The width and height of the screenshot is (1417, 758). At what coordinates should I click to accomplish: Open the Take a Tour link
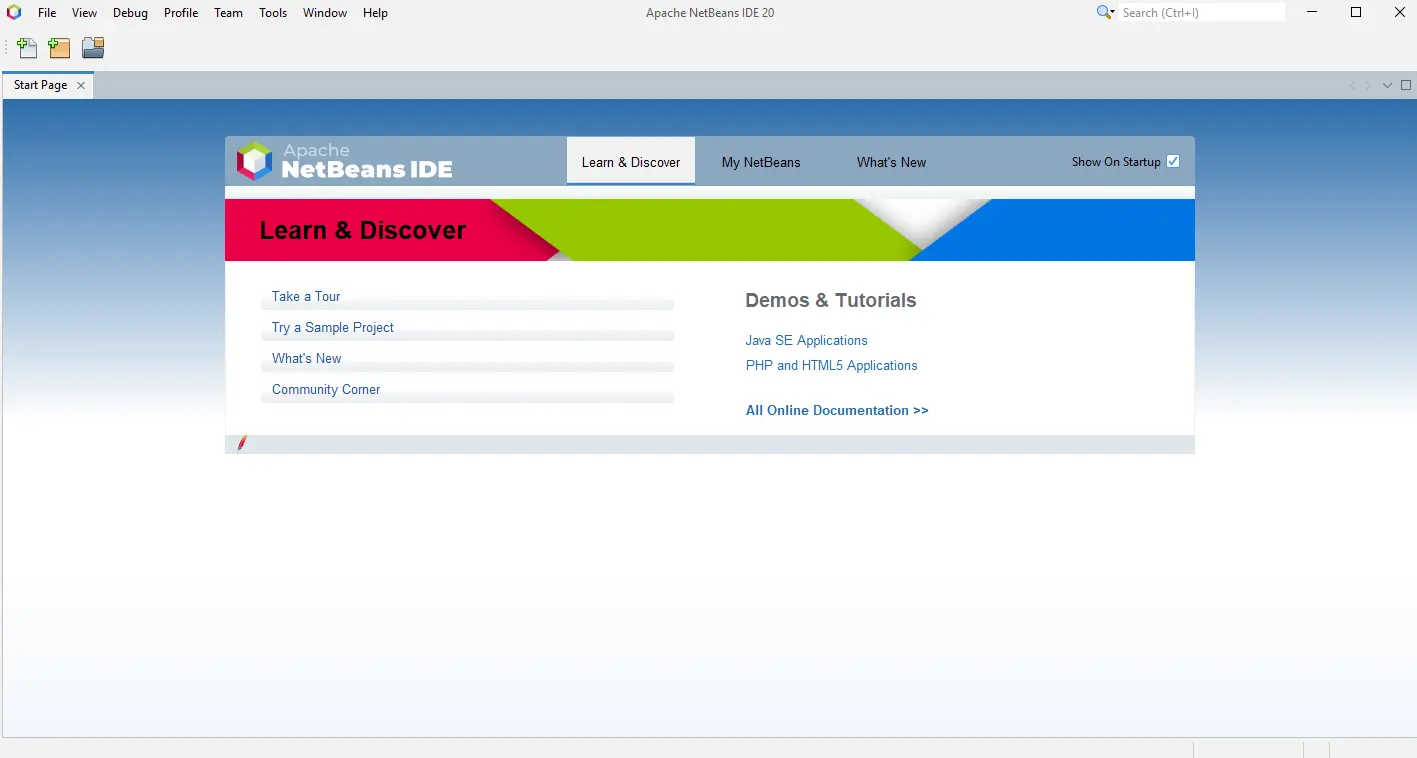coord(306,296)
